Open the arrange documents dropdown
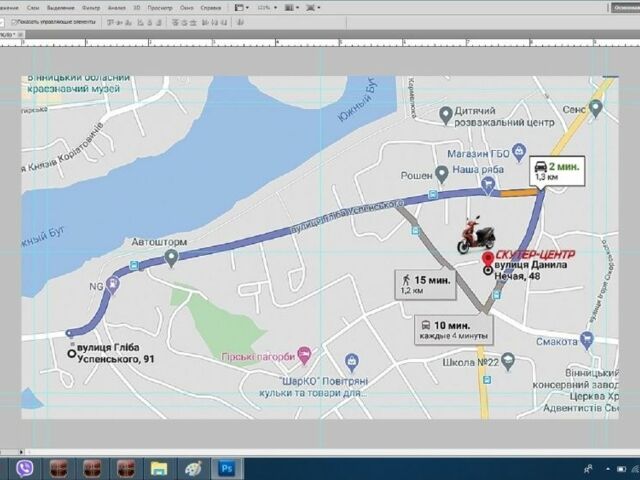This screenshot has width=640, height=480. pos(291,7)
